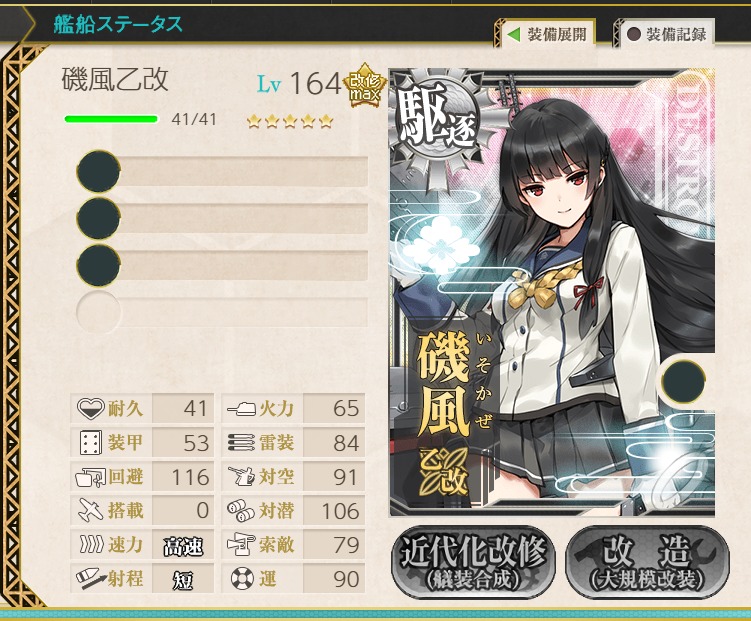The image size is (751, 621).
Task: Click the cannon icon beside 火力
Action: point(241,408)
